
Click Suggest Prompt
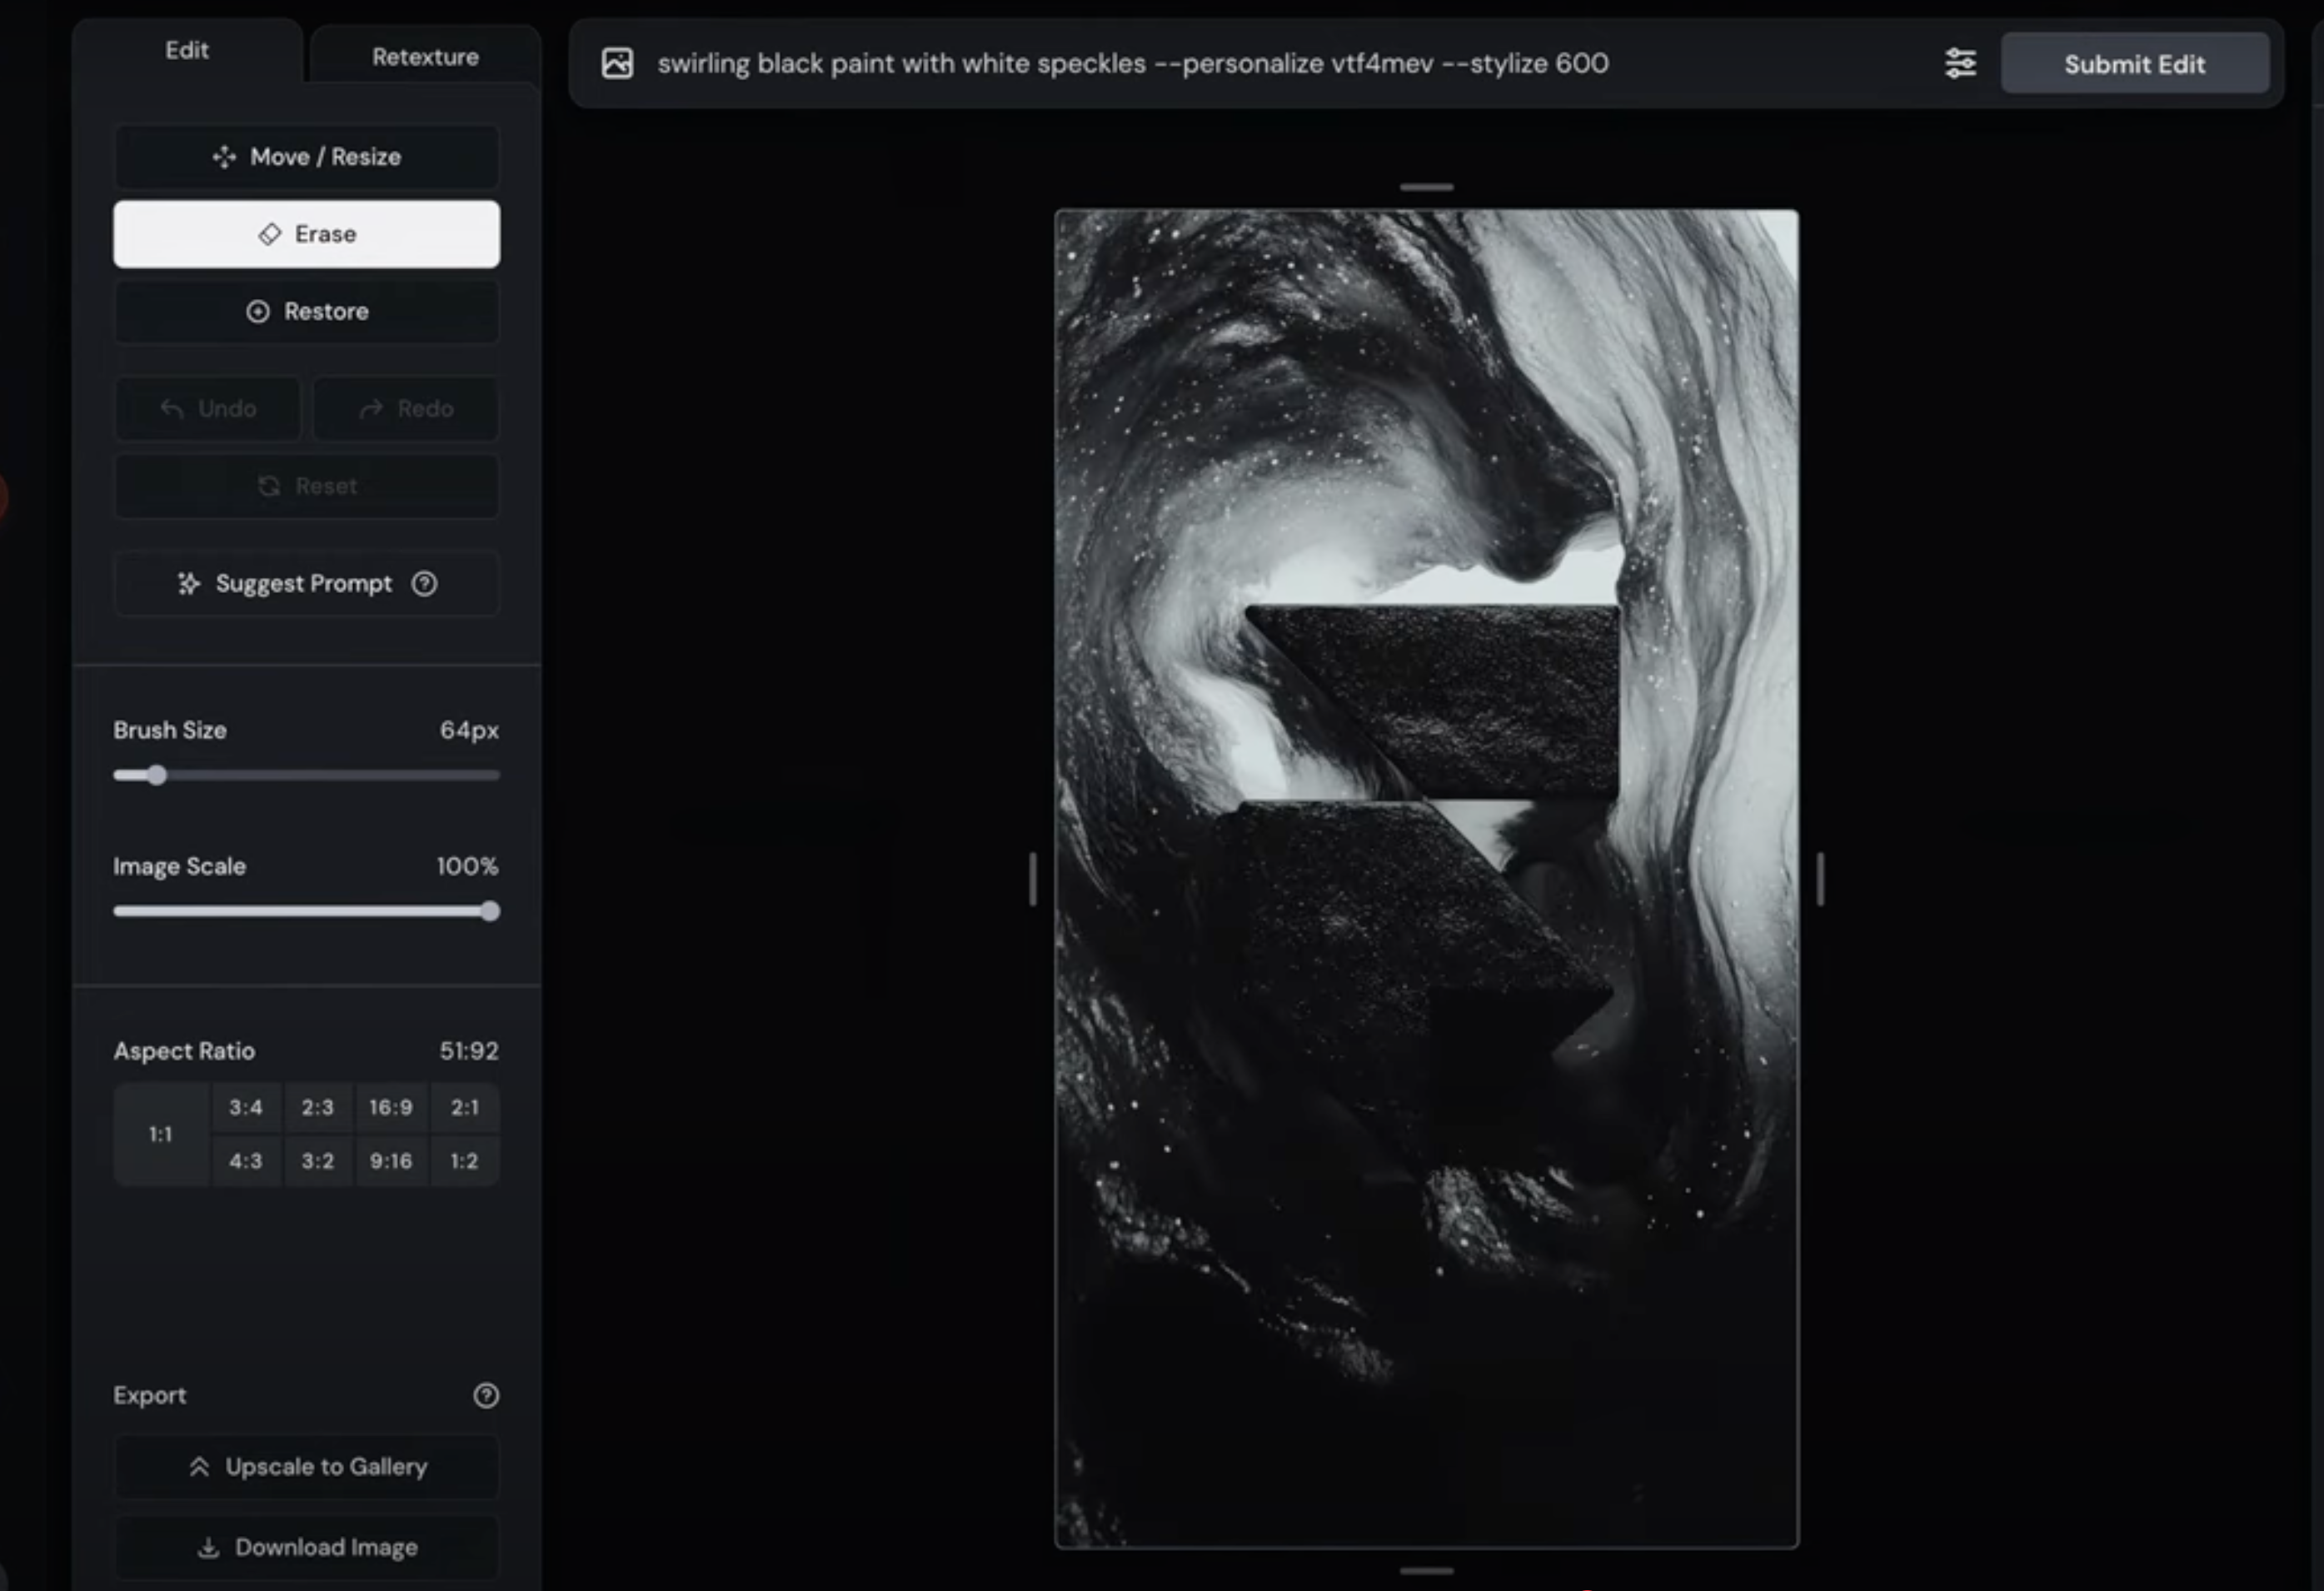coord(306,583)
